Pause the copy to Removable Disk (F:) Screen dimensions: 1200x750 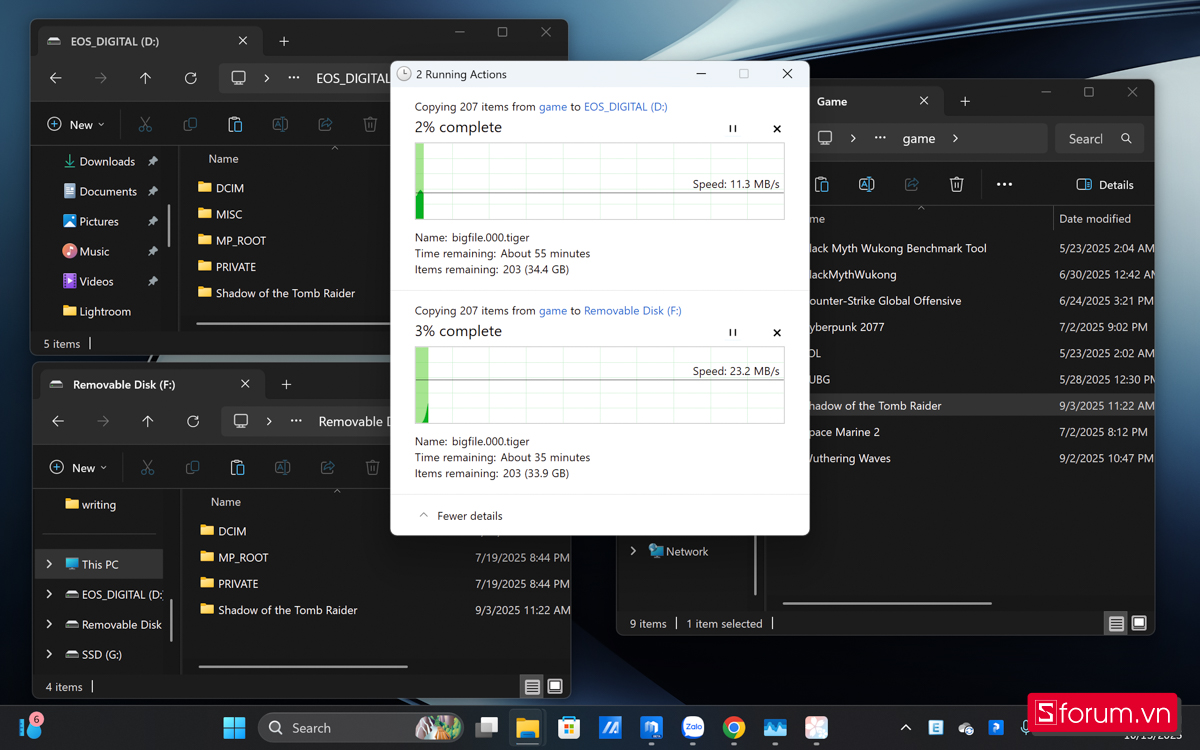pos(732,333)
